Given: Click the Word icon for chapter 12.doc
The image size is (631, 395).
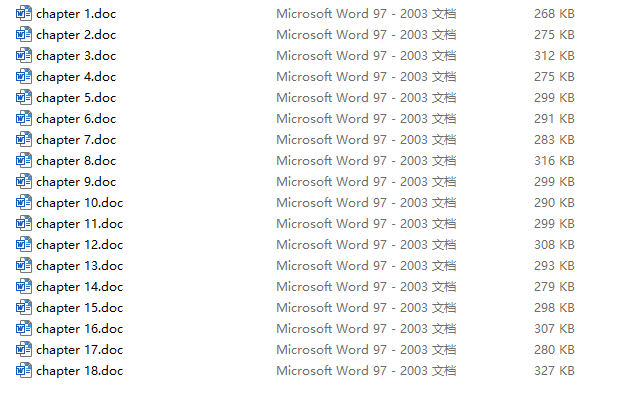Looking at the screenshot, I should coord(24,245).
